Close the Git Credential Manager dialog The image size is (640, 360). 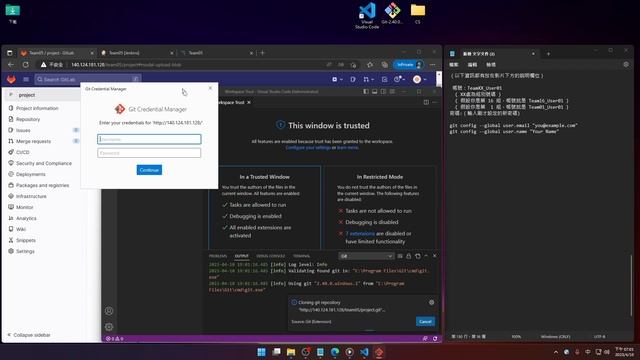click(210, 88)
